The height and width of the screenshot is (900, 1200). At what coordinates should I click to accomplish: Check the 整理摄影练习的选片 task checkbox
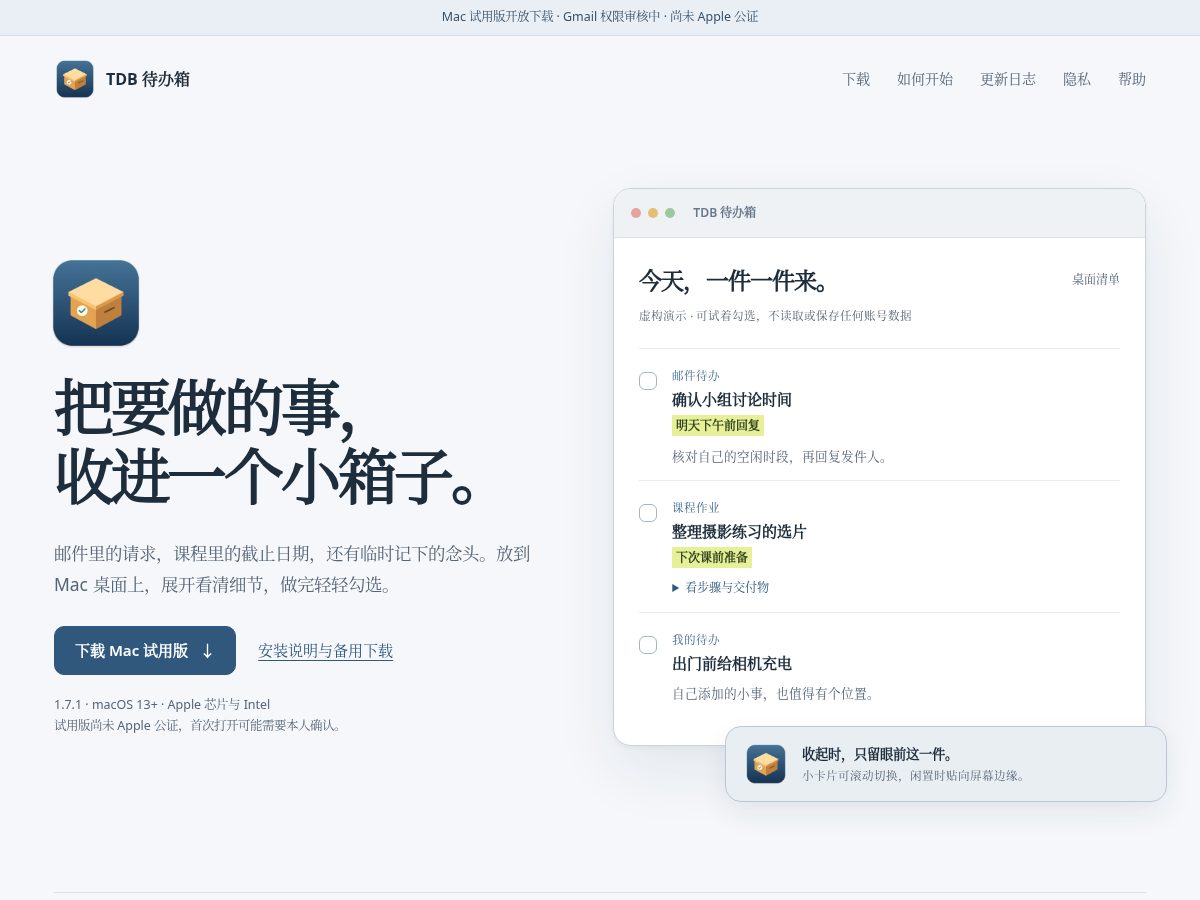(648, 513)
